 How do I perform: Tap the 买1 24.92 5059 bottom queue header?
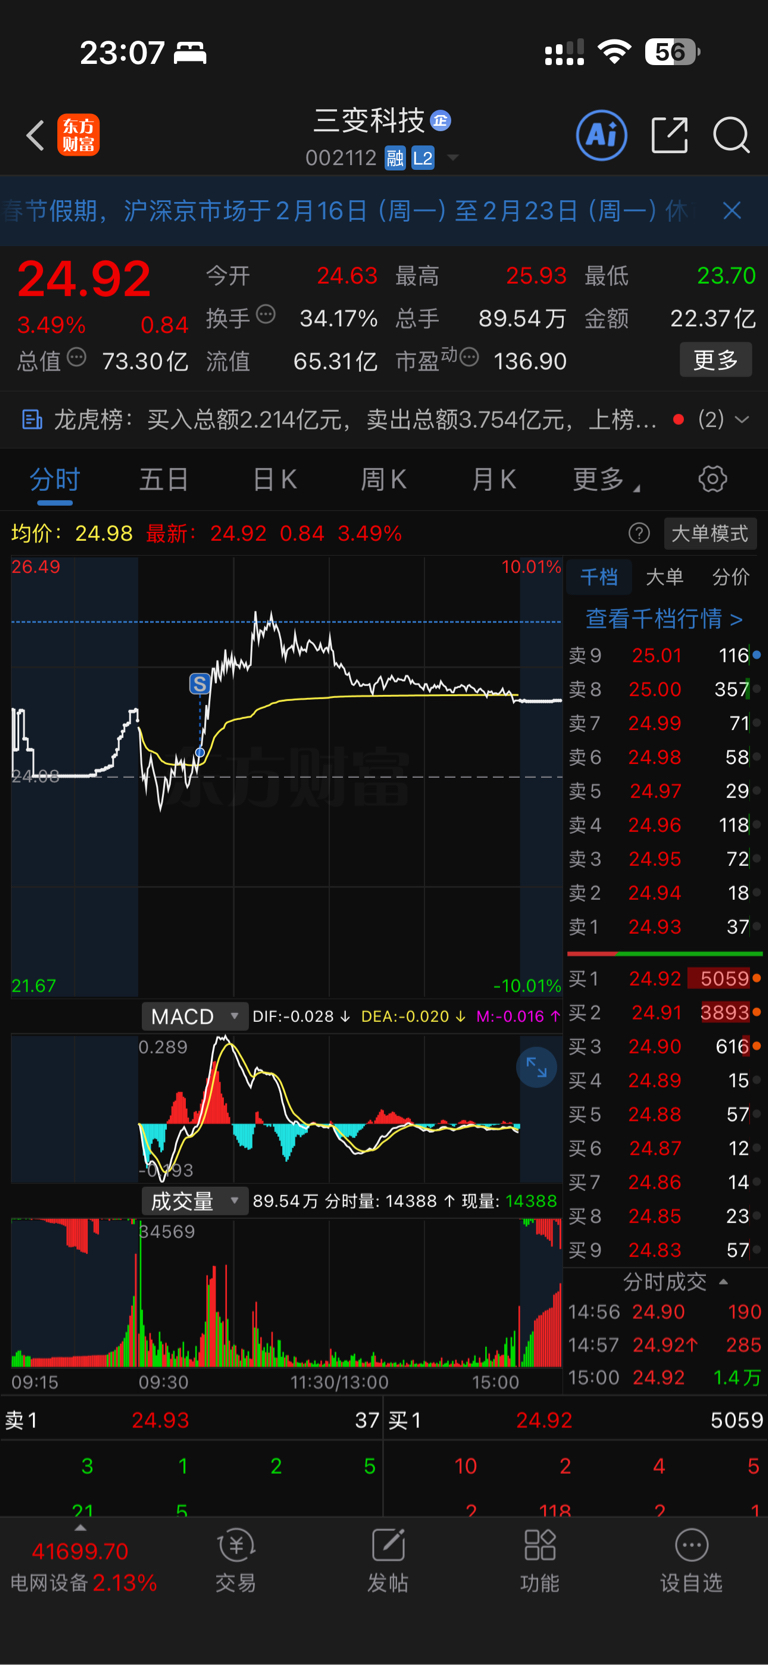pyautogui.click(x=576, y=1420)
